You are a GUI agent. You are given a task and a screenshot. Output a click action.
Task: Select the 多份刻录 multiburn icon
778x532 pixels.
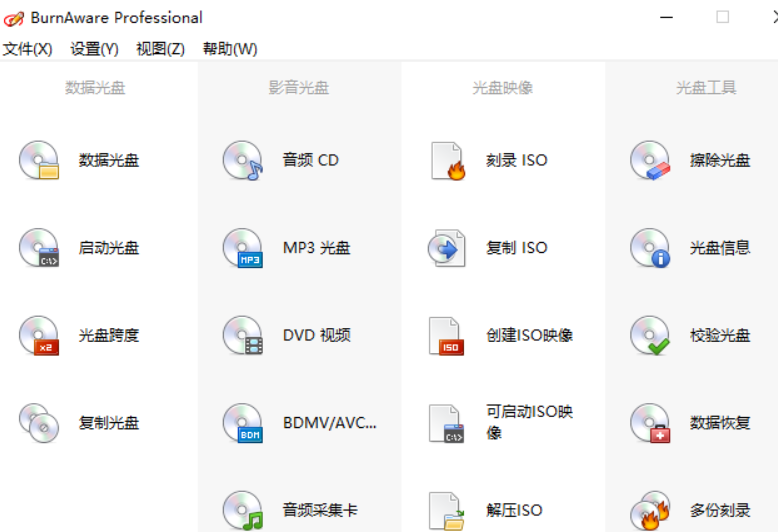pyautogui.click(x=650, y=510)
